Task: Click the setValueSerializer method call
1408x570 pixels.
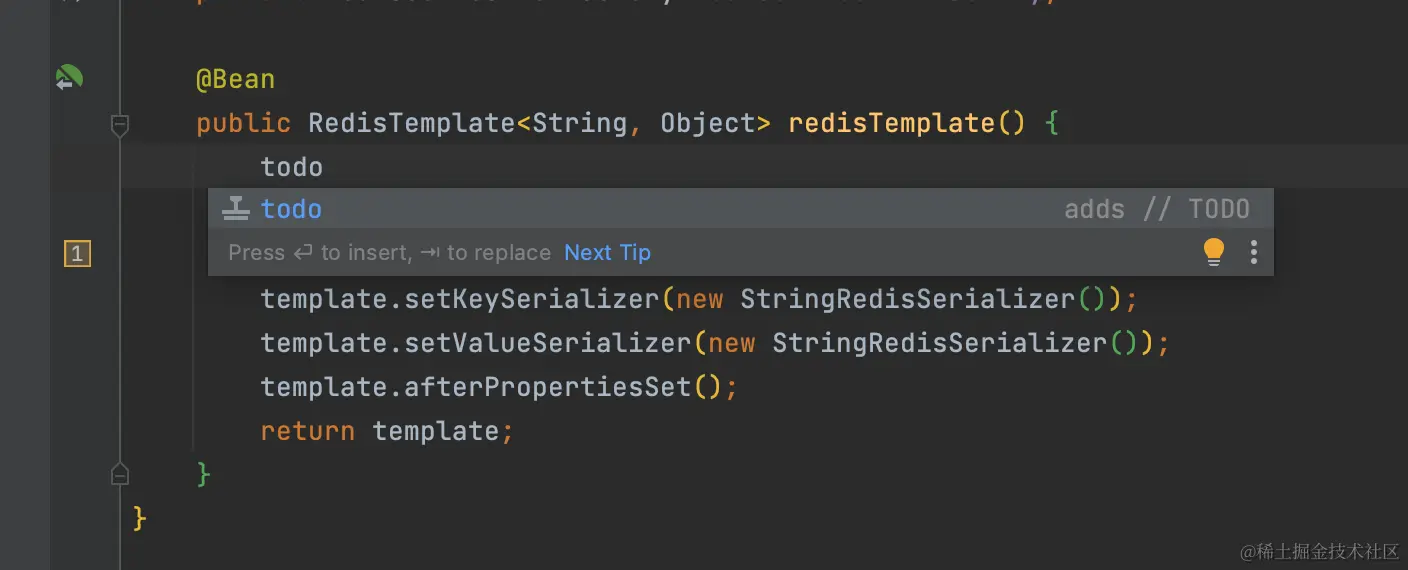Action: [547, 343]
